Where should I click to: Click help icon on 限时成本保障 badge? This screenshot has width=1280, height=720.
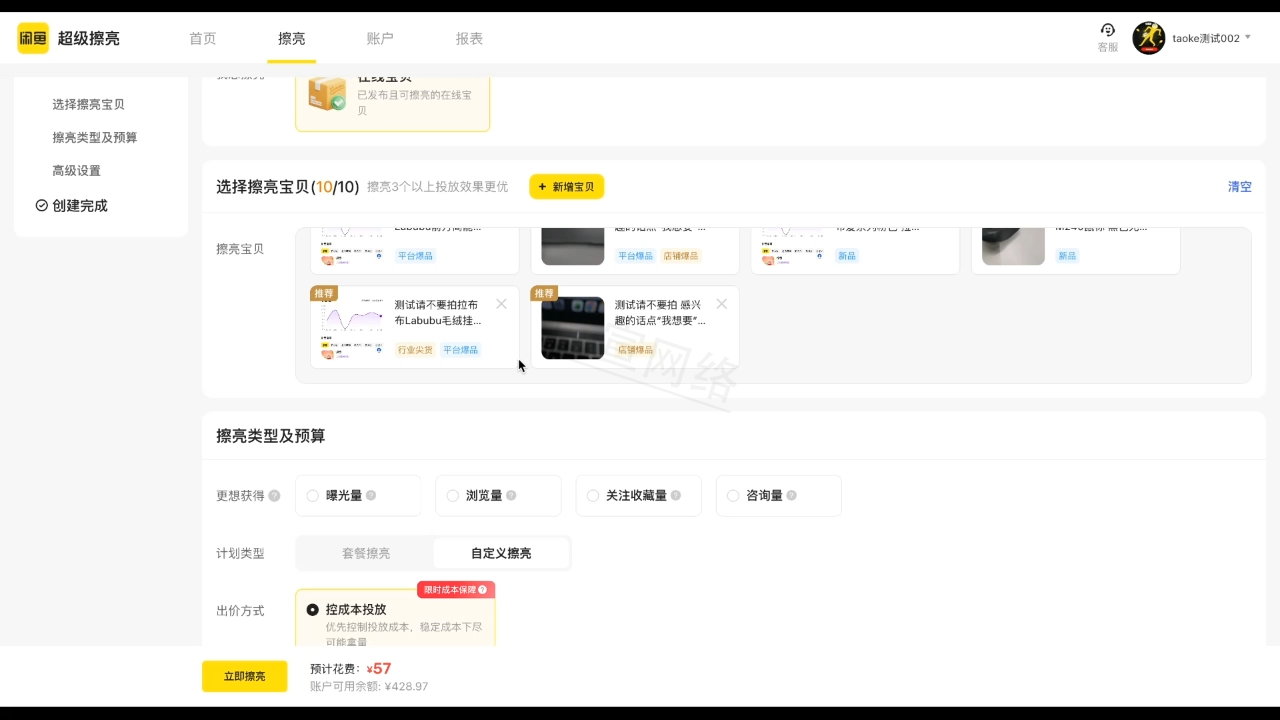[x=482, y=590]
